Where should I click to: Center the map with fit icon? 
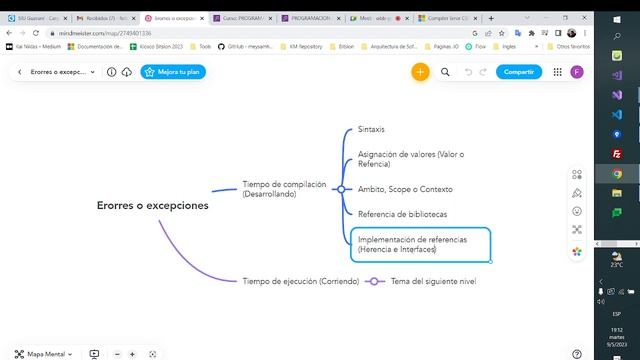click(x=152, y=354)
